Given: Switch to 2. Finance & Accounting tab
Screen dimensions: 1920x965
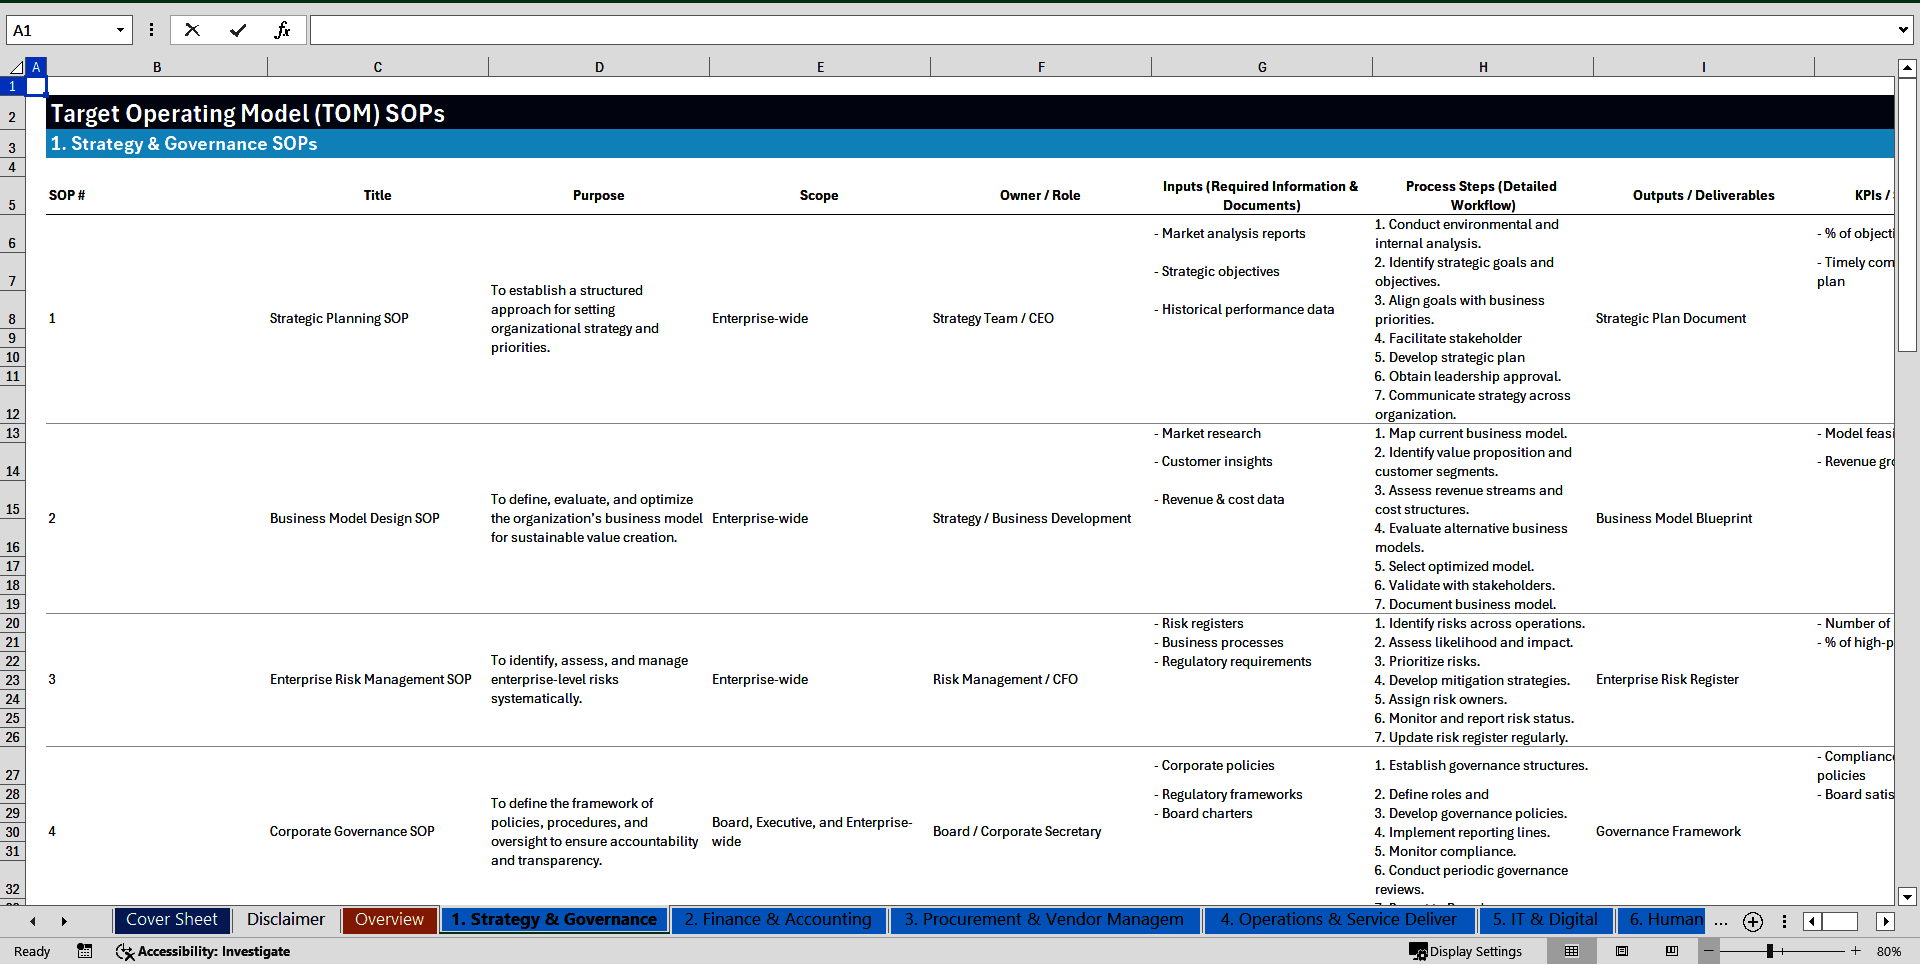Looking at the screenshot, I should click(x=777, y=920).
